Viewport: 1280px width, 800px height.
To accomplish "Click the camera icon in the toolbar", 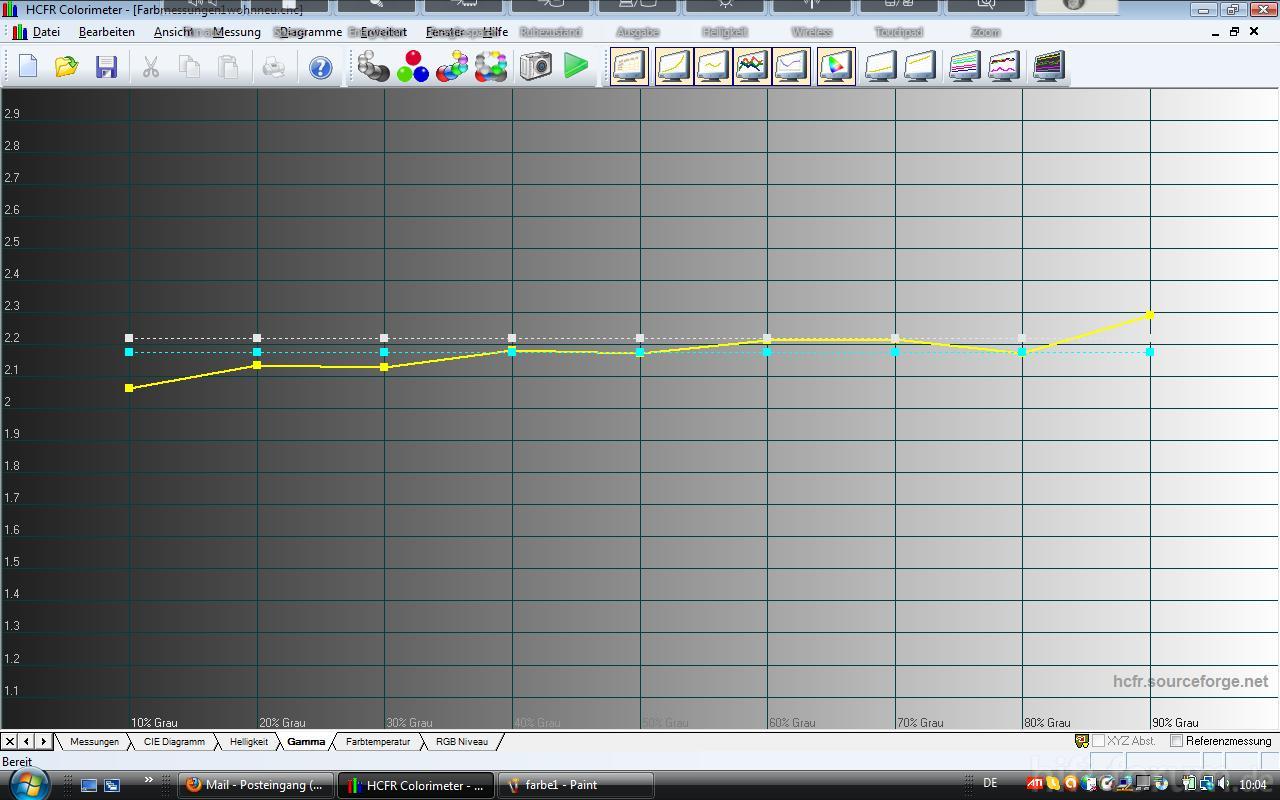I will pyautogui.click(x=536, y=67).
